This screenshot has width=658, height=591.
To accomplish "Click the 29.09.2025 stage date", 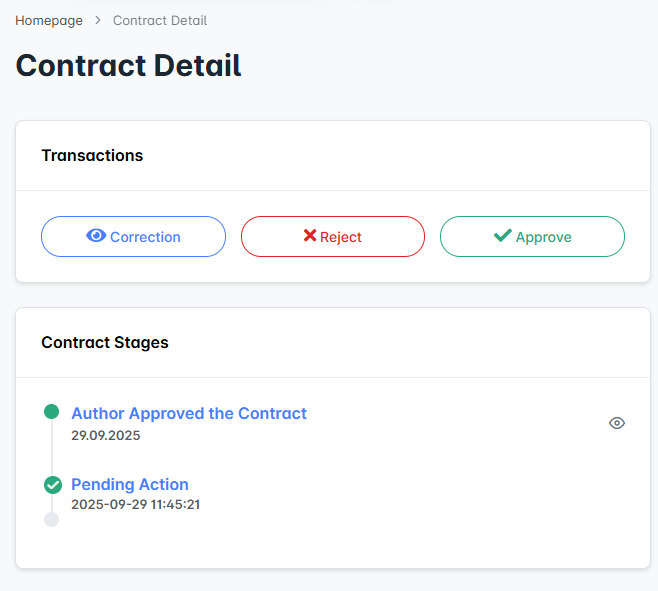I will (106, 435).
